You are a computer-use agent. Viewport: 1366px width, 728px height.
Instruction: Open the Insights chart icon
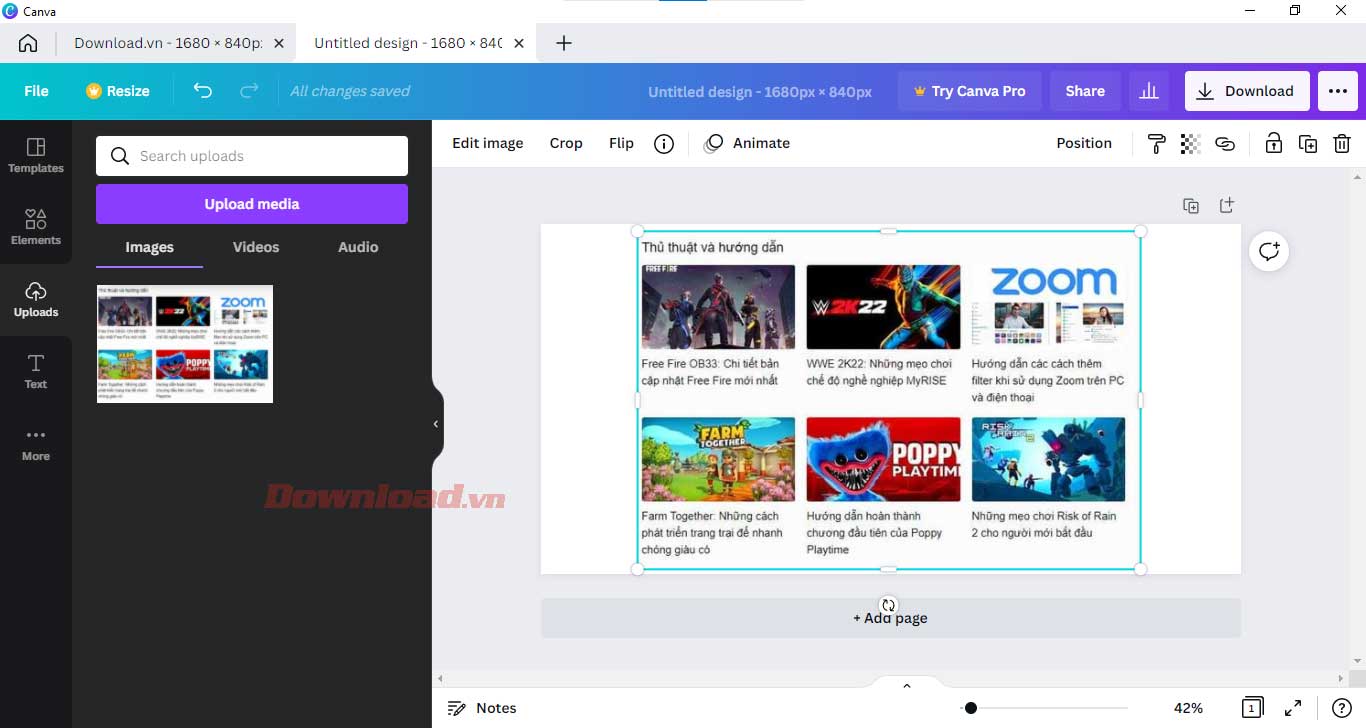pyautogui.click(x=1149, y=91)
